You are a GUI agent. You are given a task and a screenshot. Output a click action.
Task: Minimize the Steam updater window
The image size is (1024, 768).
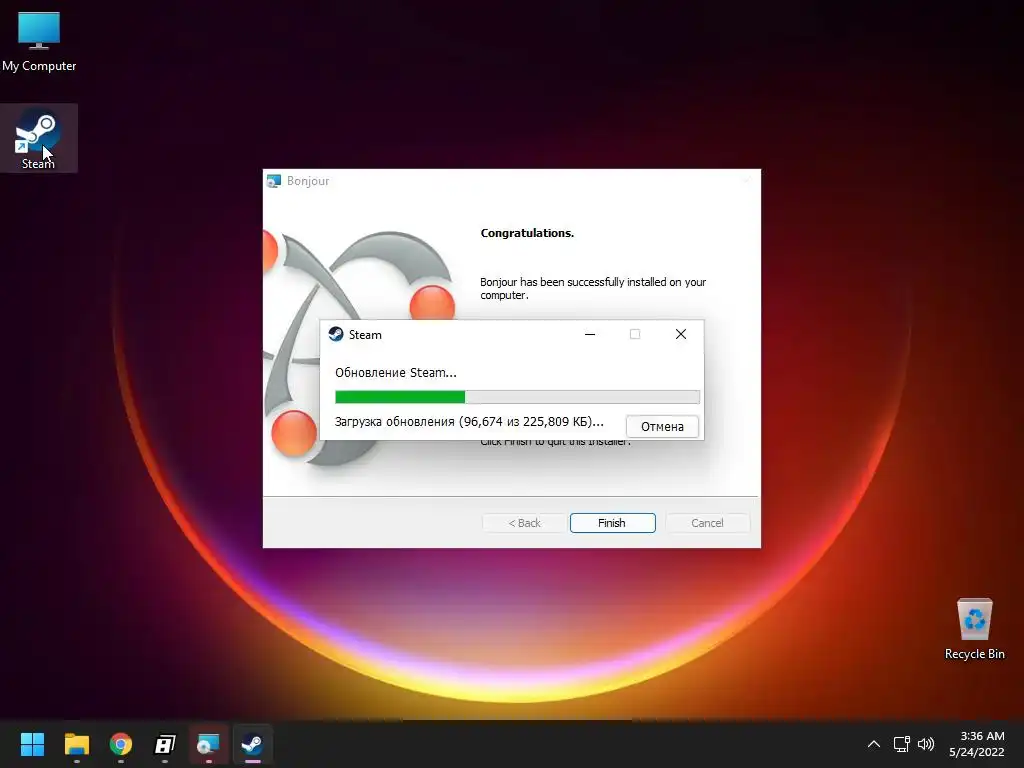pyautogui.click(x=590, y=334)
